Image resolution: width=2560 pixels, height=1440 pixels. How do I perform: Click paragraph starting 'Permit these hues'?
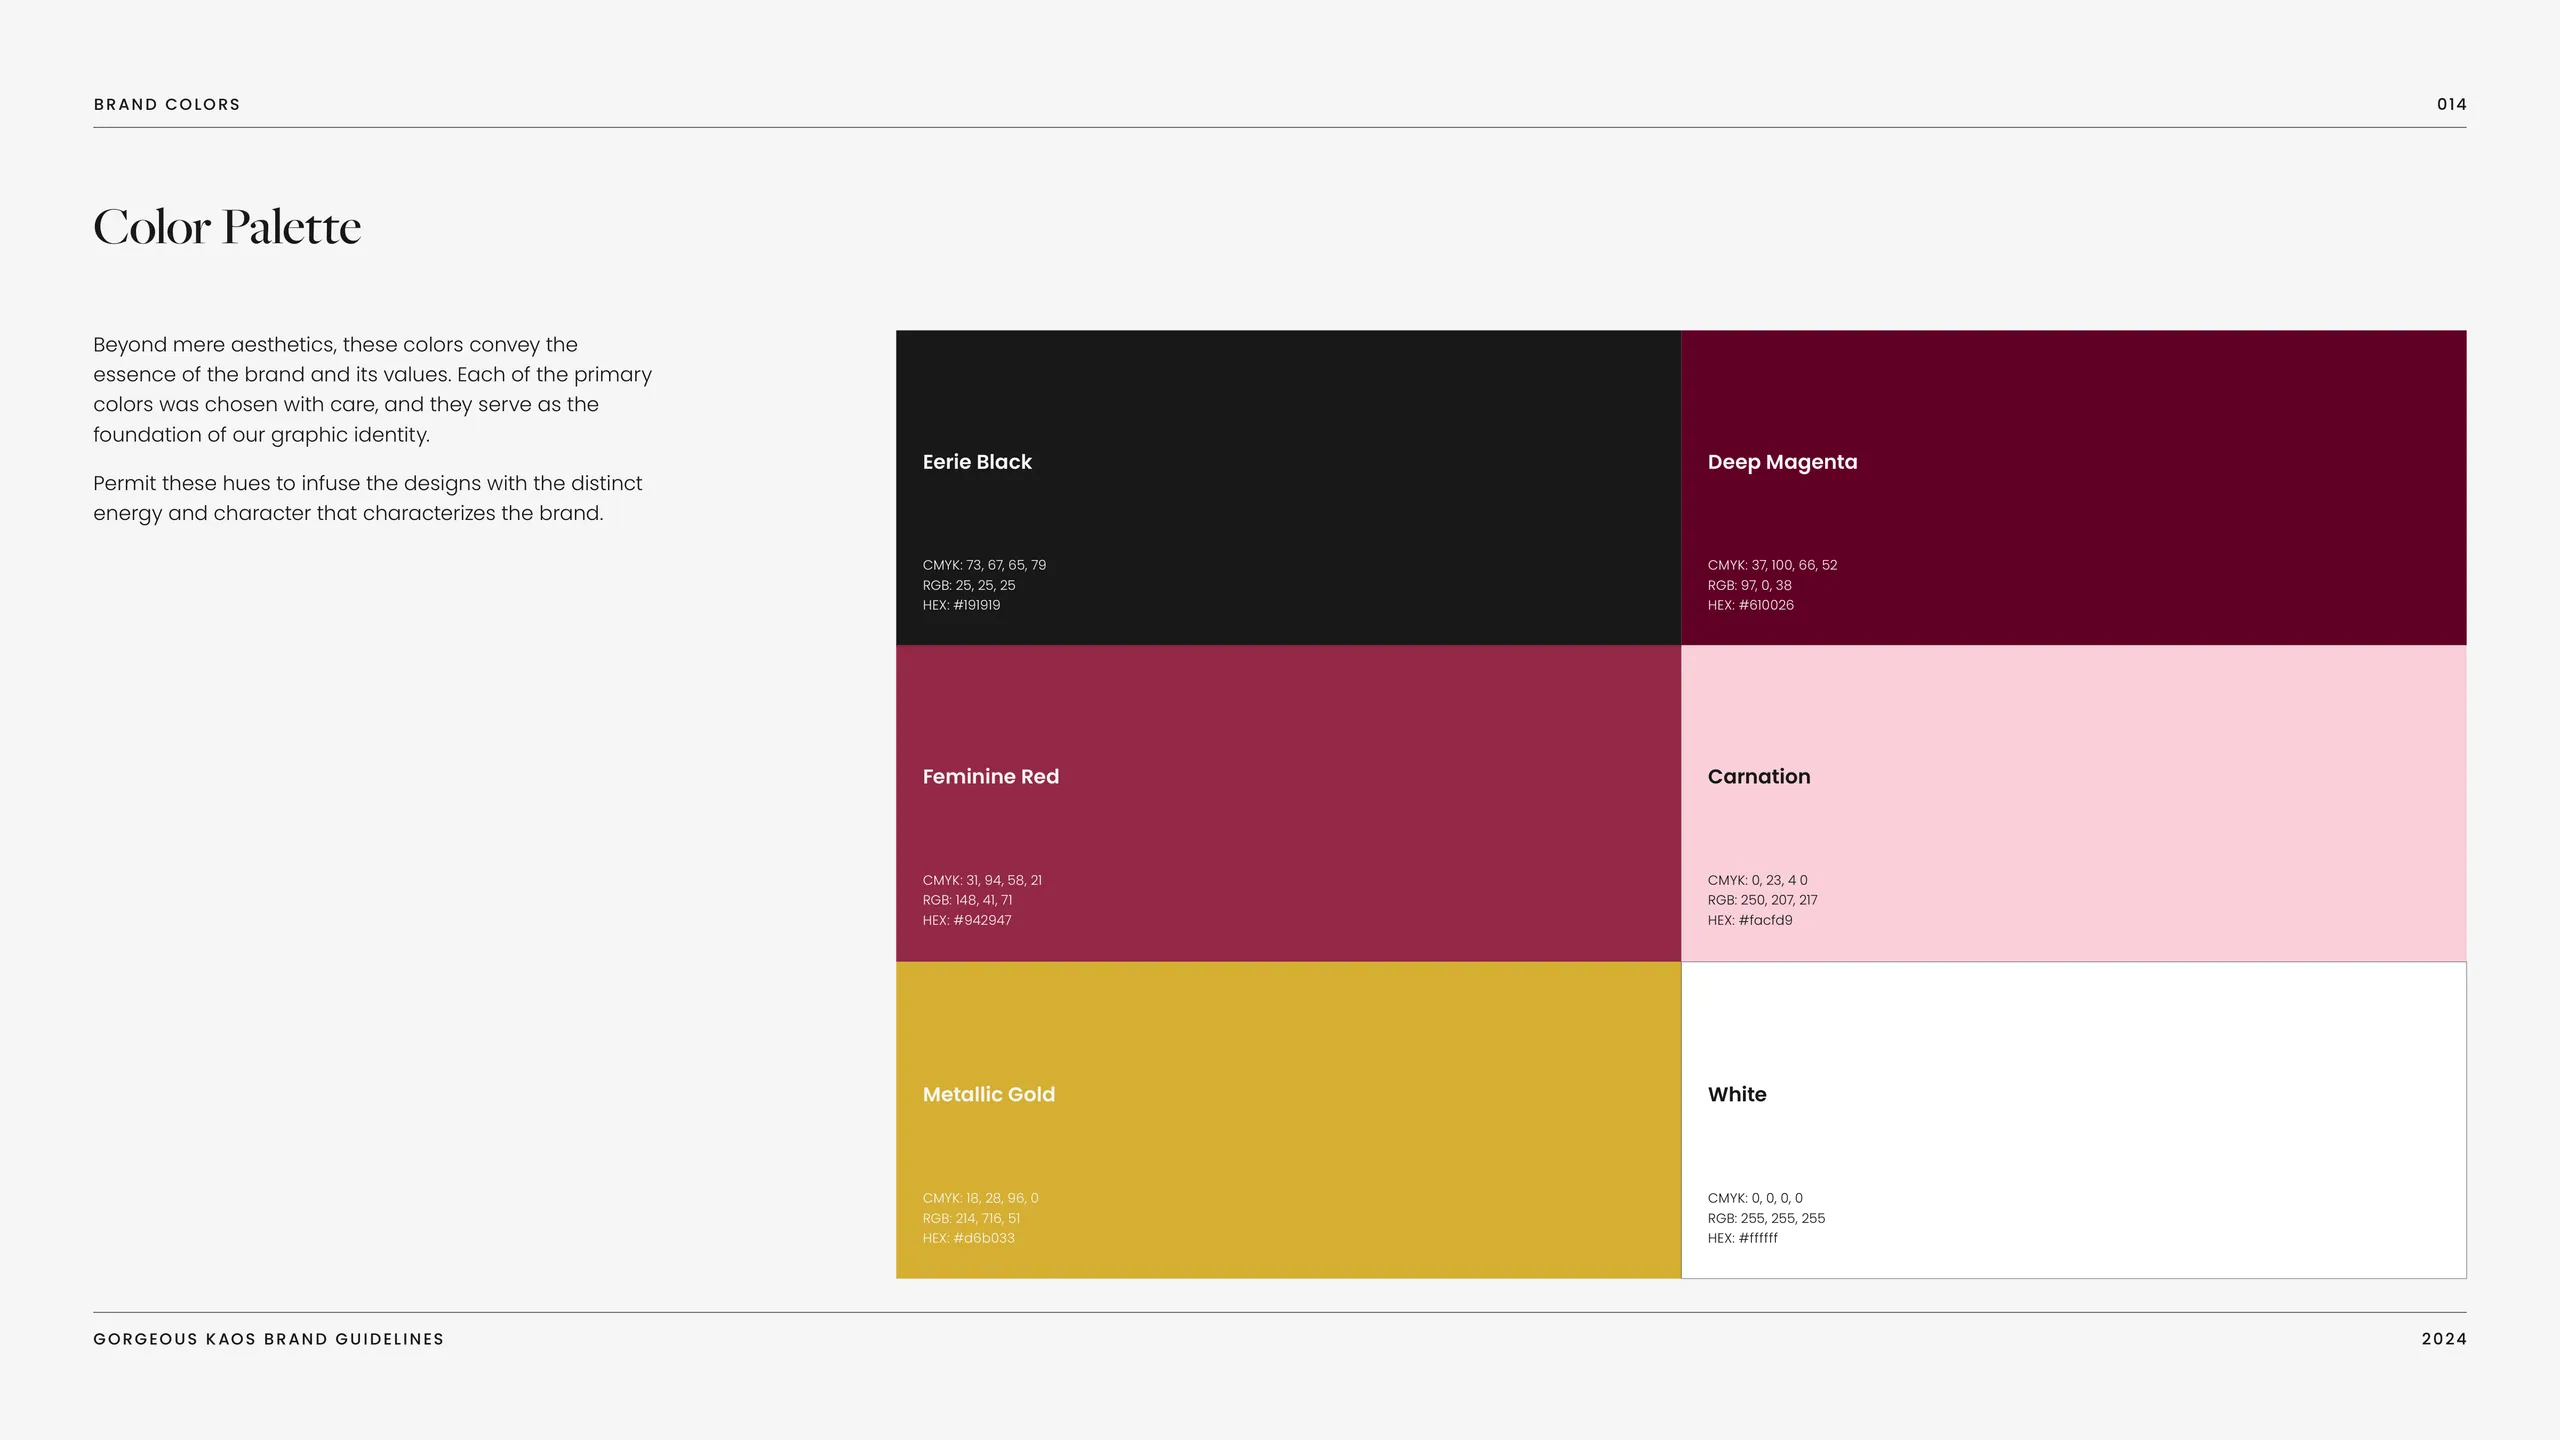click(x=367, y=498)
